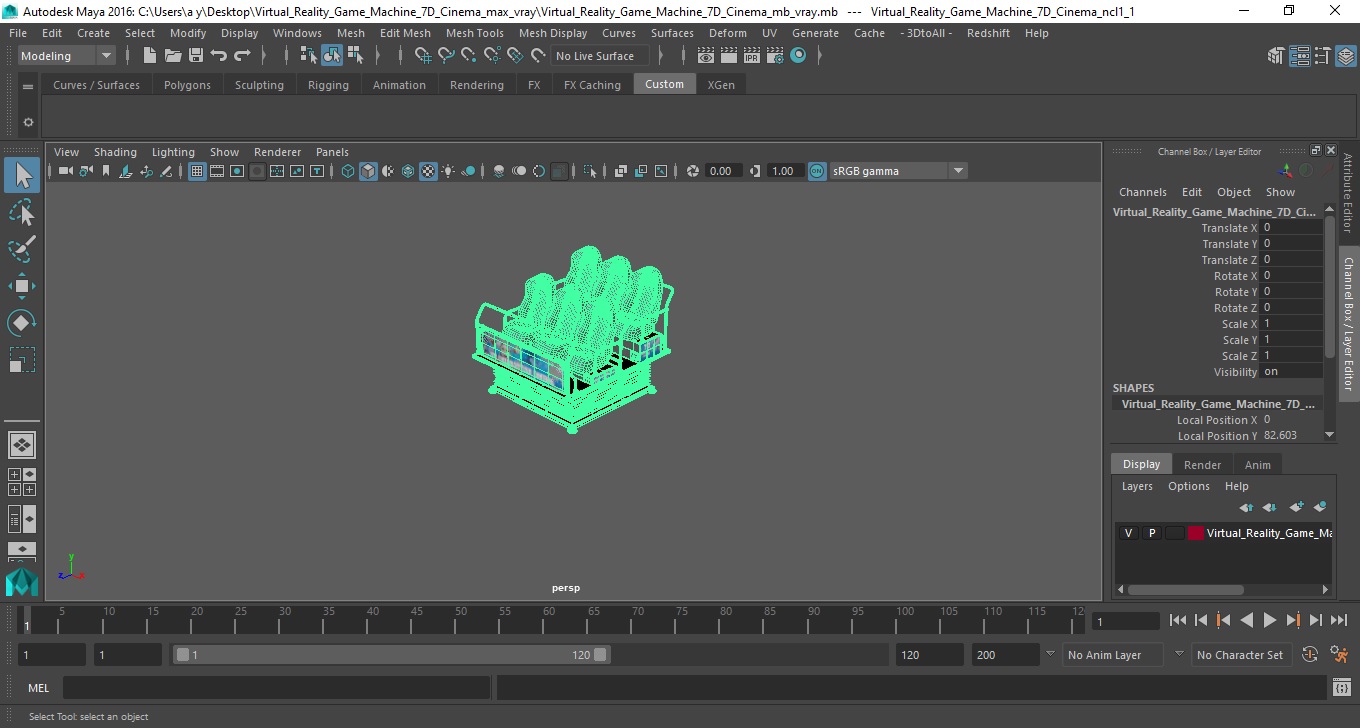1360x728 pixels.
Task: Activate the Move tool in toolbox
Action: coord(22,286)
